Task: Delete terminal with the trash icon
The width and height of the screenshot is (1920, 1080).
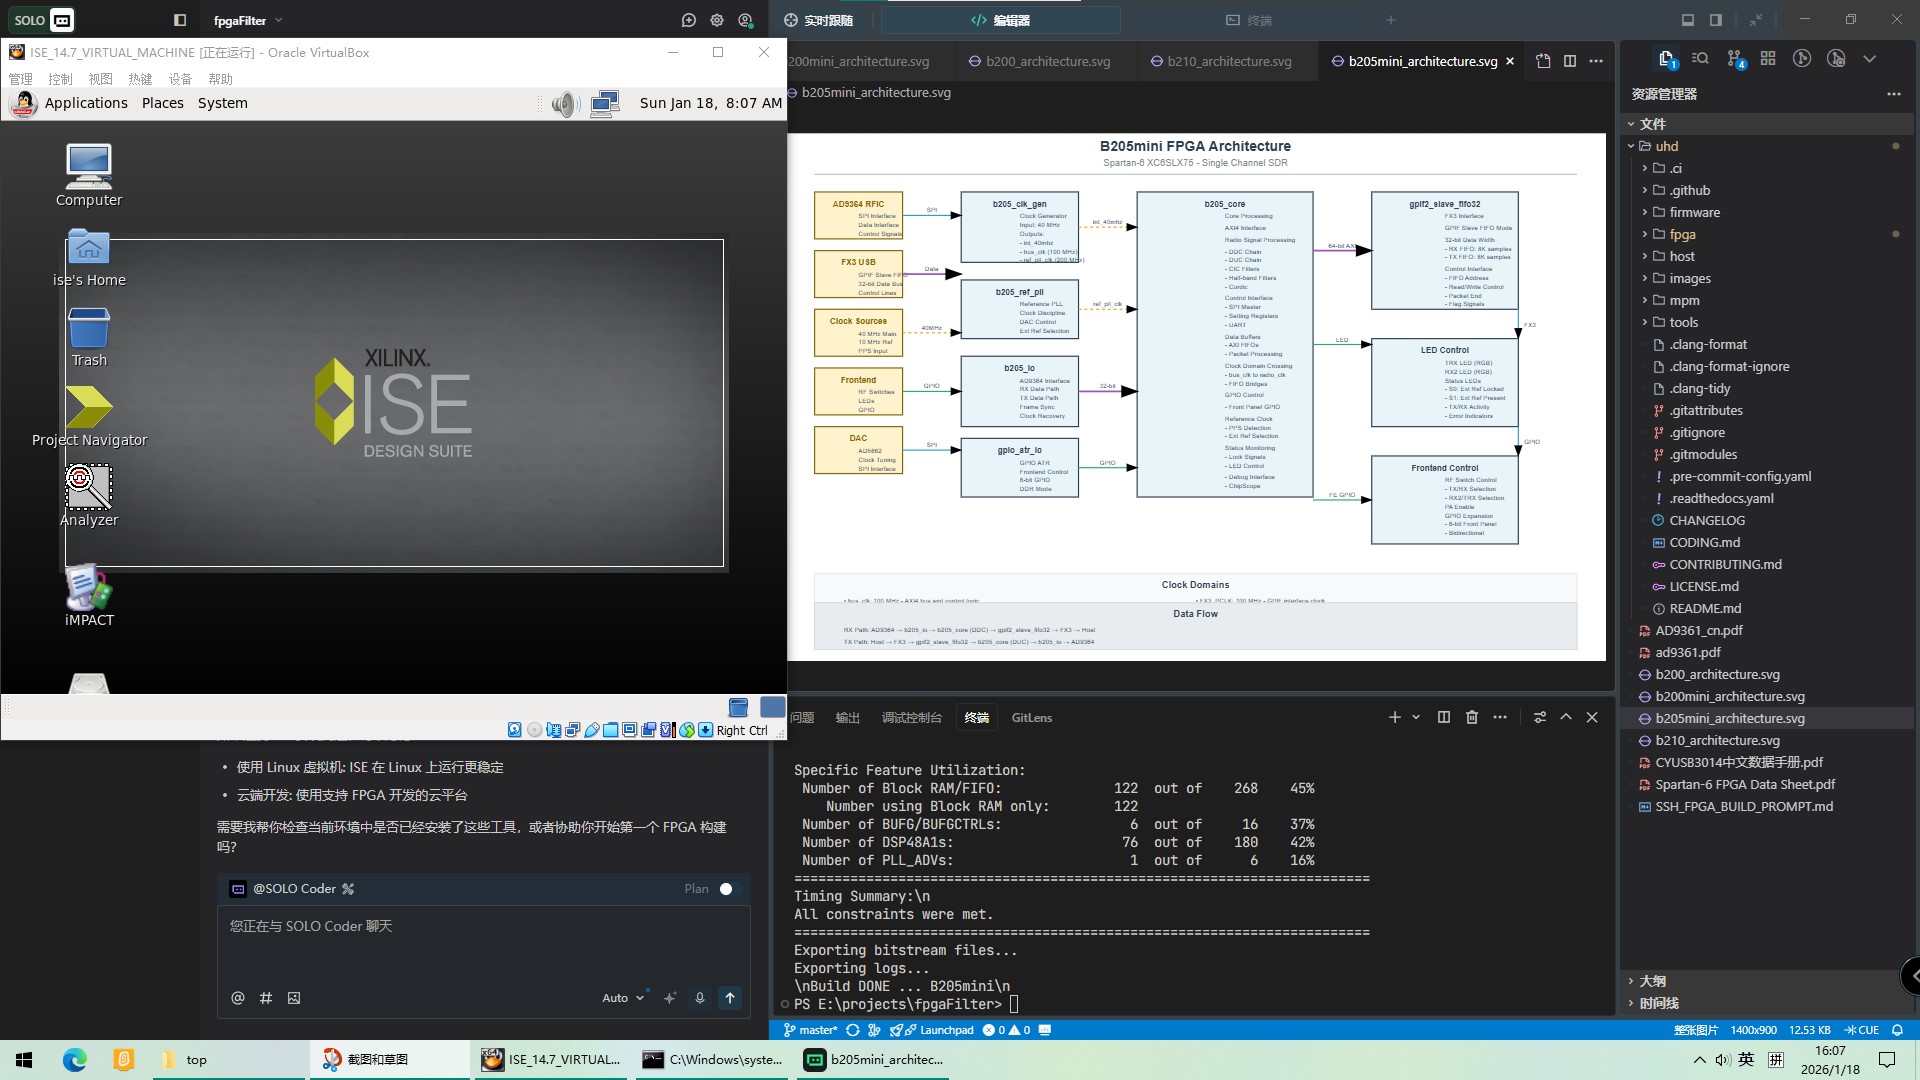Action: pos(1471,717)
